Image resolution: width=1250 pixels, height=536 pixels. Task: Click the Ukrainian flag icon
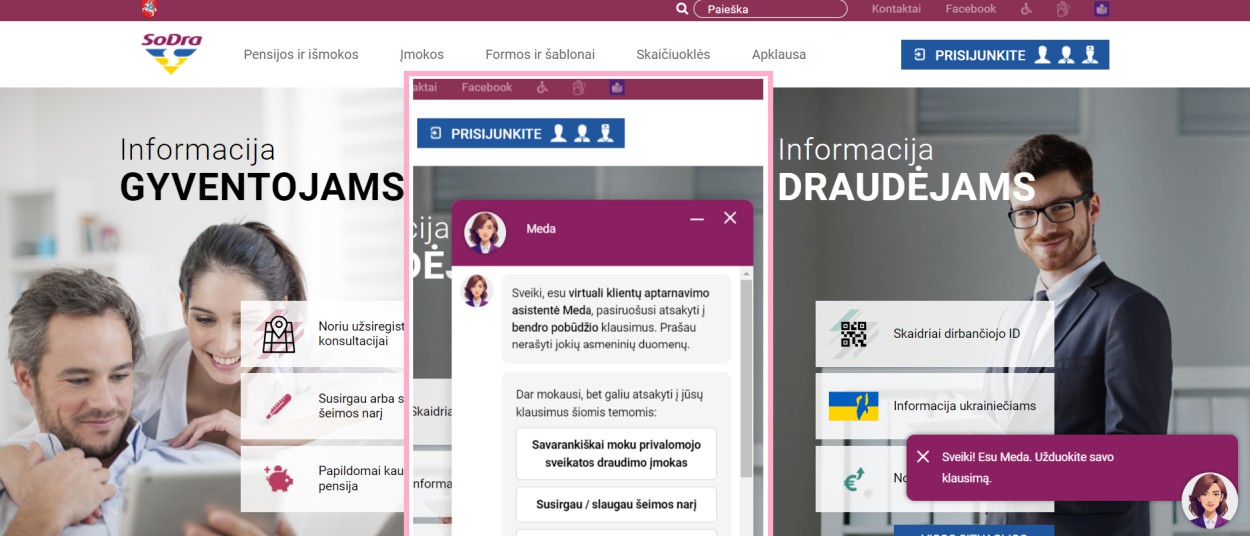pos(853,406)
